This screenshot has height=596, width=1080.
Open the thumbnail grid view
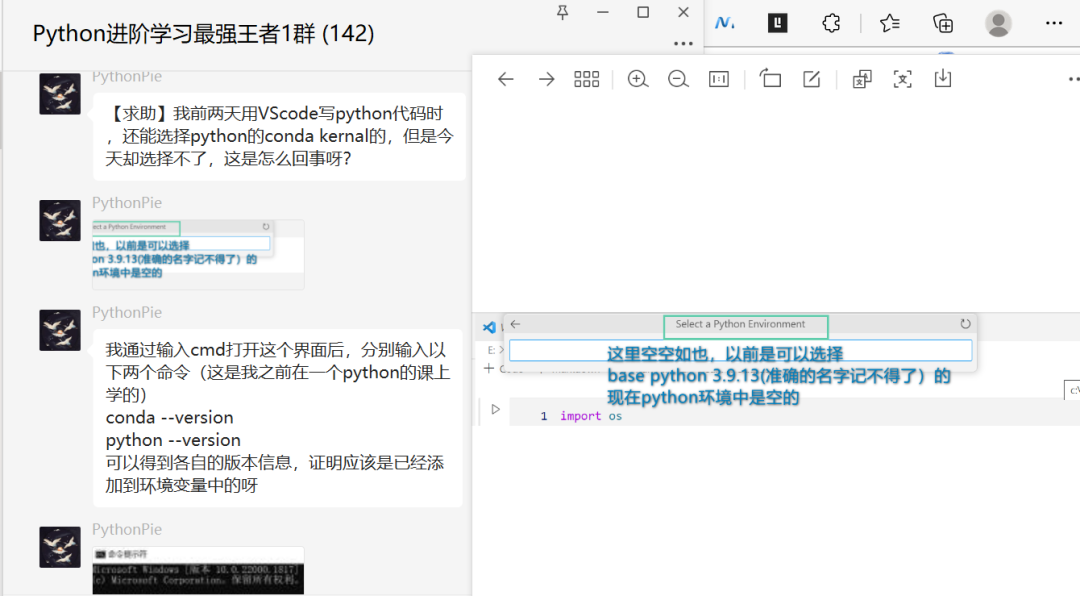coord(586,78)
